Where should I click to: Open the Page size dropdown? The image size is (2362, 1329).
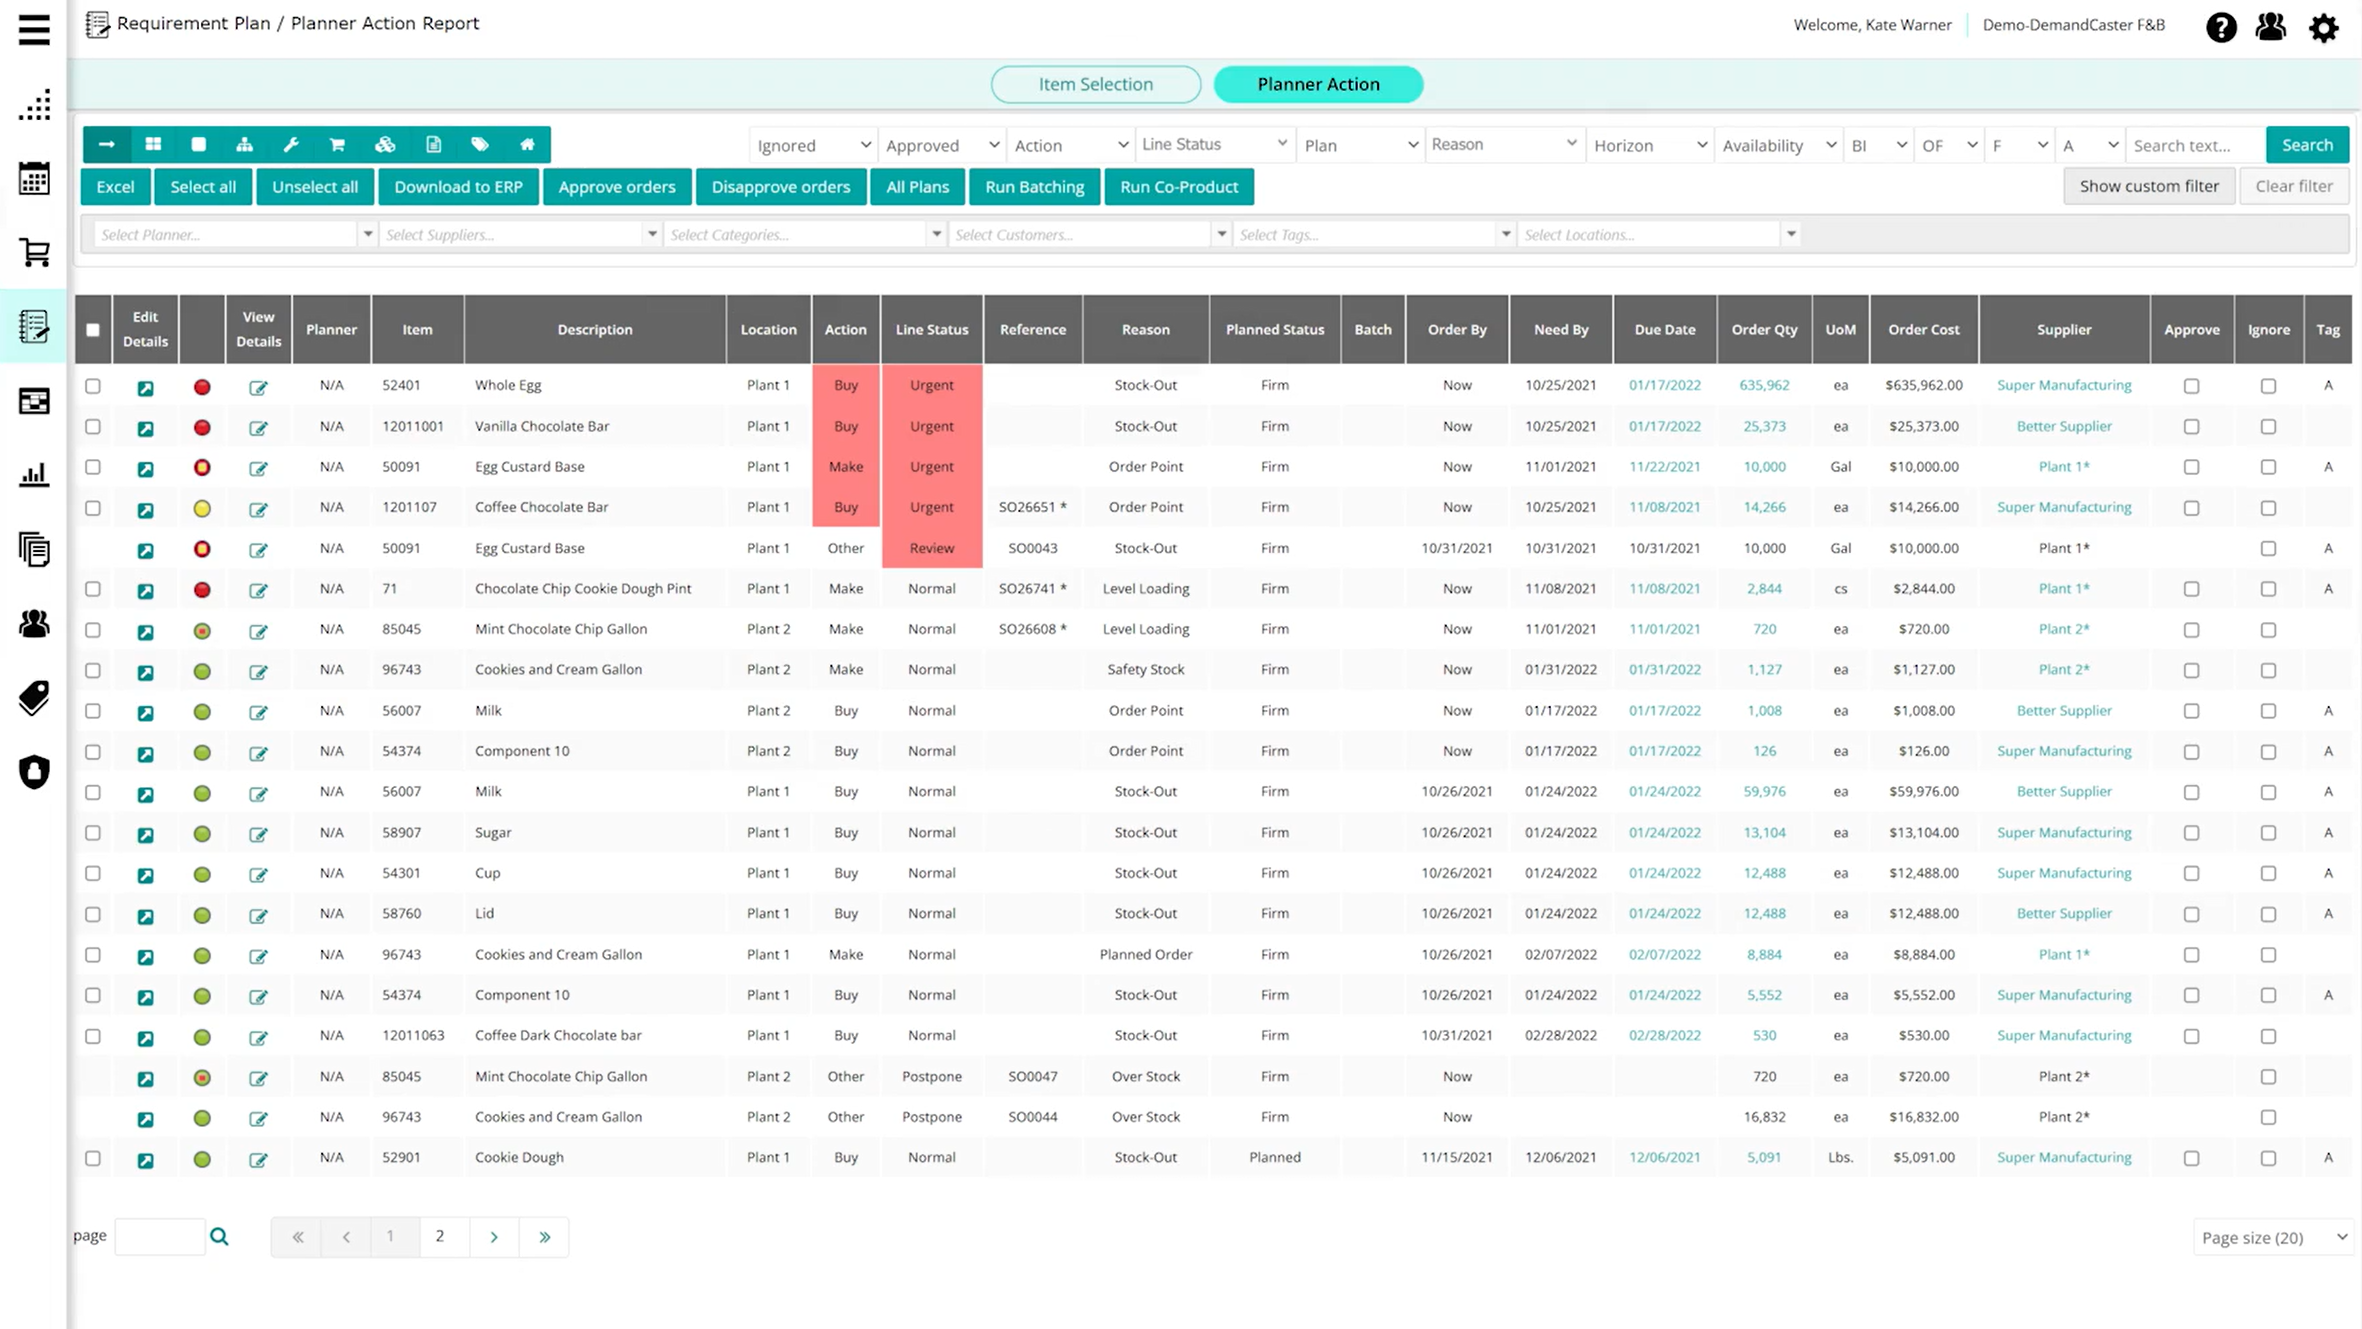pyautogui.click(x=2273, y=1238)
